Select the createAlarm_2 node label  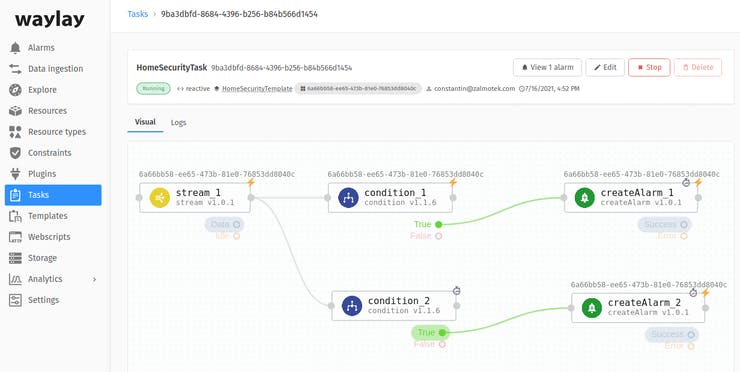tap(644, 303)
